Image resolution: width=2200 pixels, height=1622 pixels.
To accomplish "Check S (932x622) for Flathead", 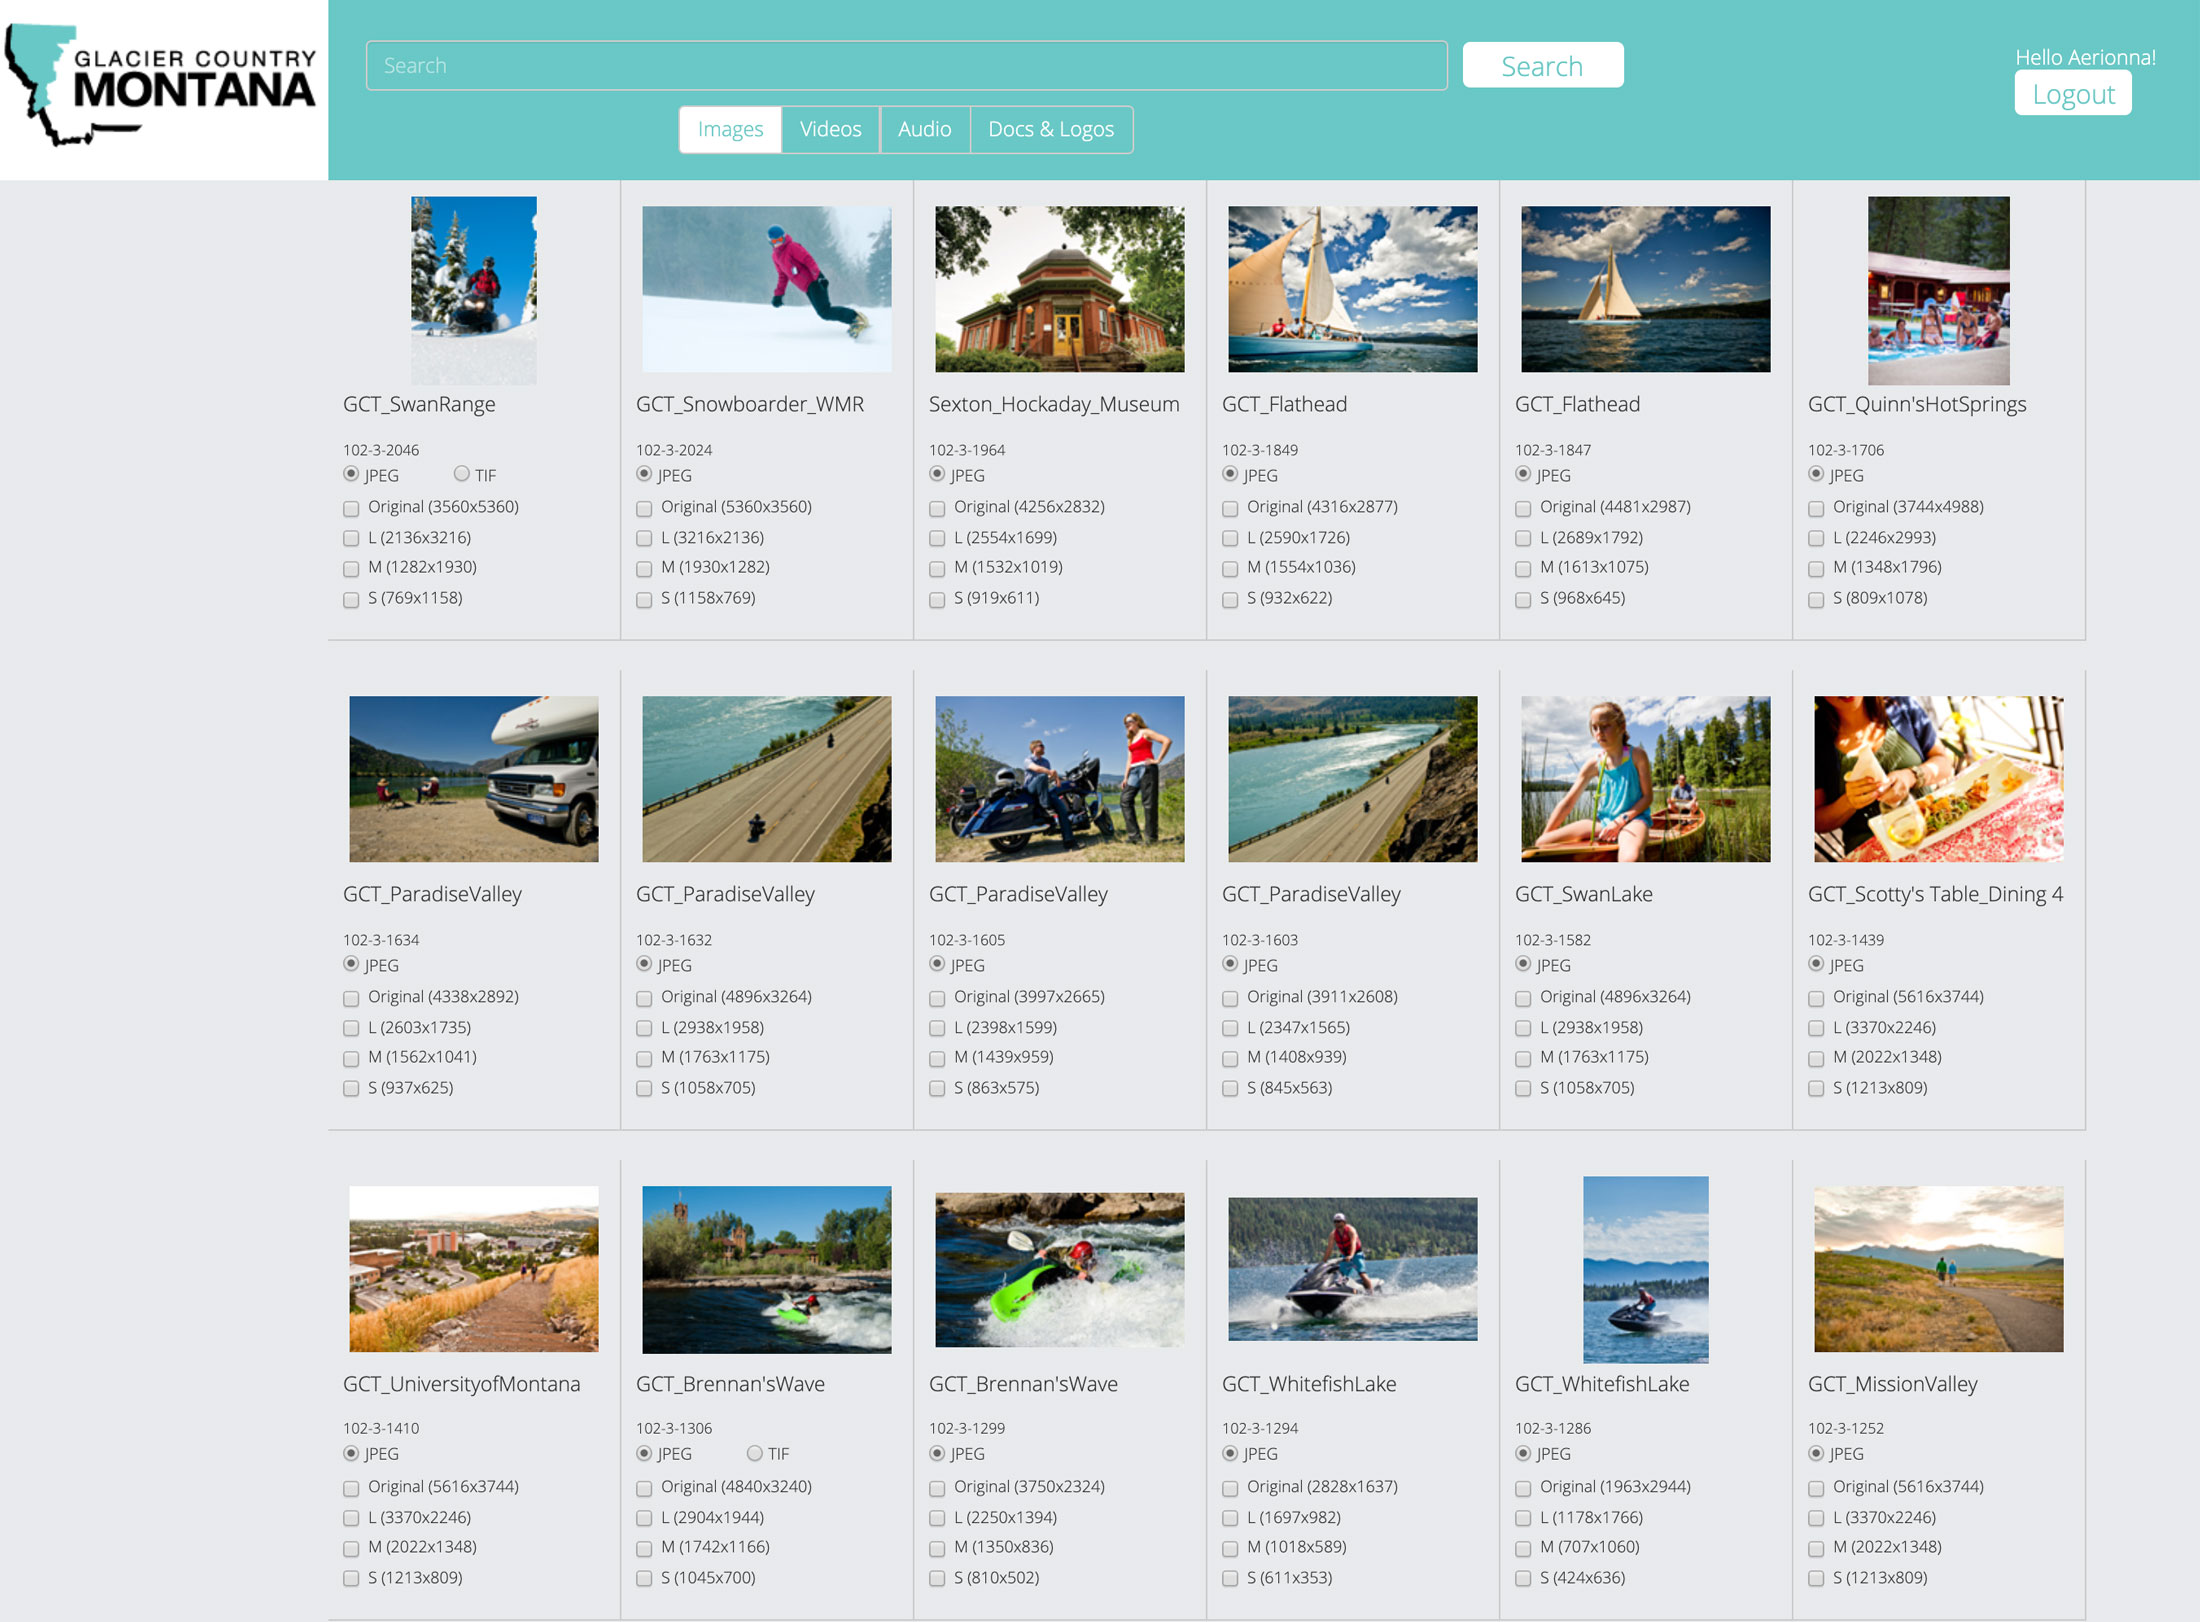I will point(1230,599).
